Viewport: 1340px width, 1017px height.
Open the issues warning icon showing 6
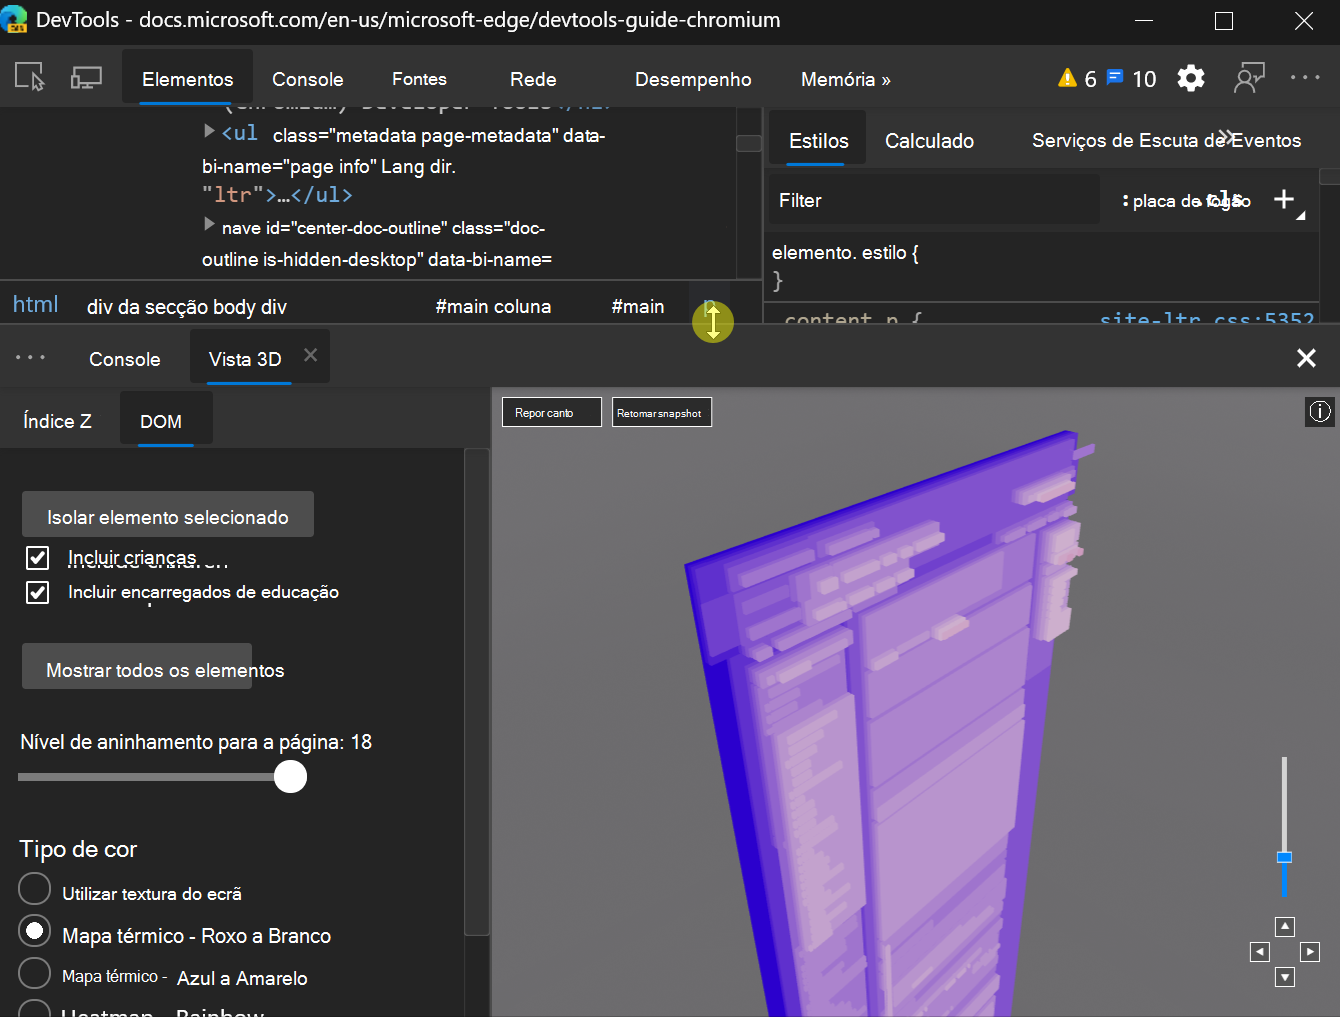(1077, 78)
